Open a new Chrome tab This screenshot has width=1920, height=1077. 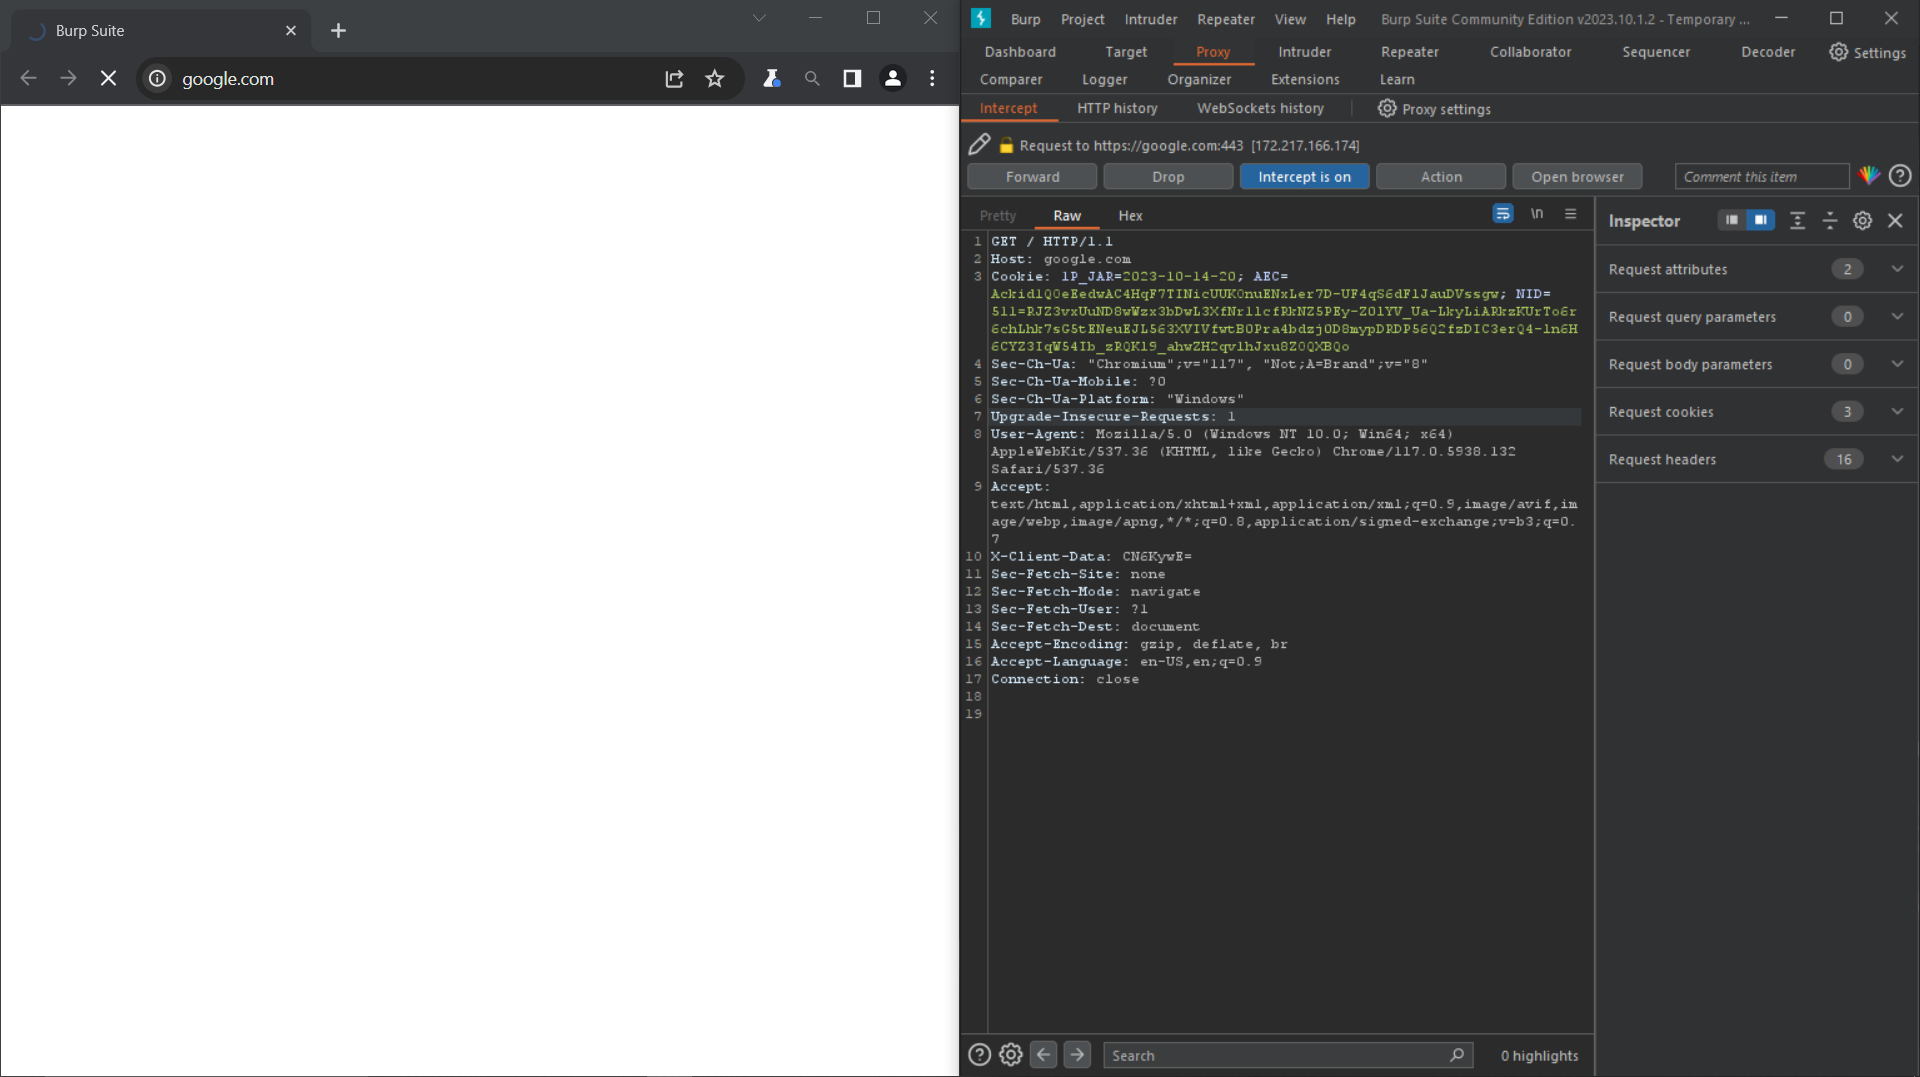(338, 31)
